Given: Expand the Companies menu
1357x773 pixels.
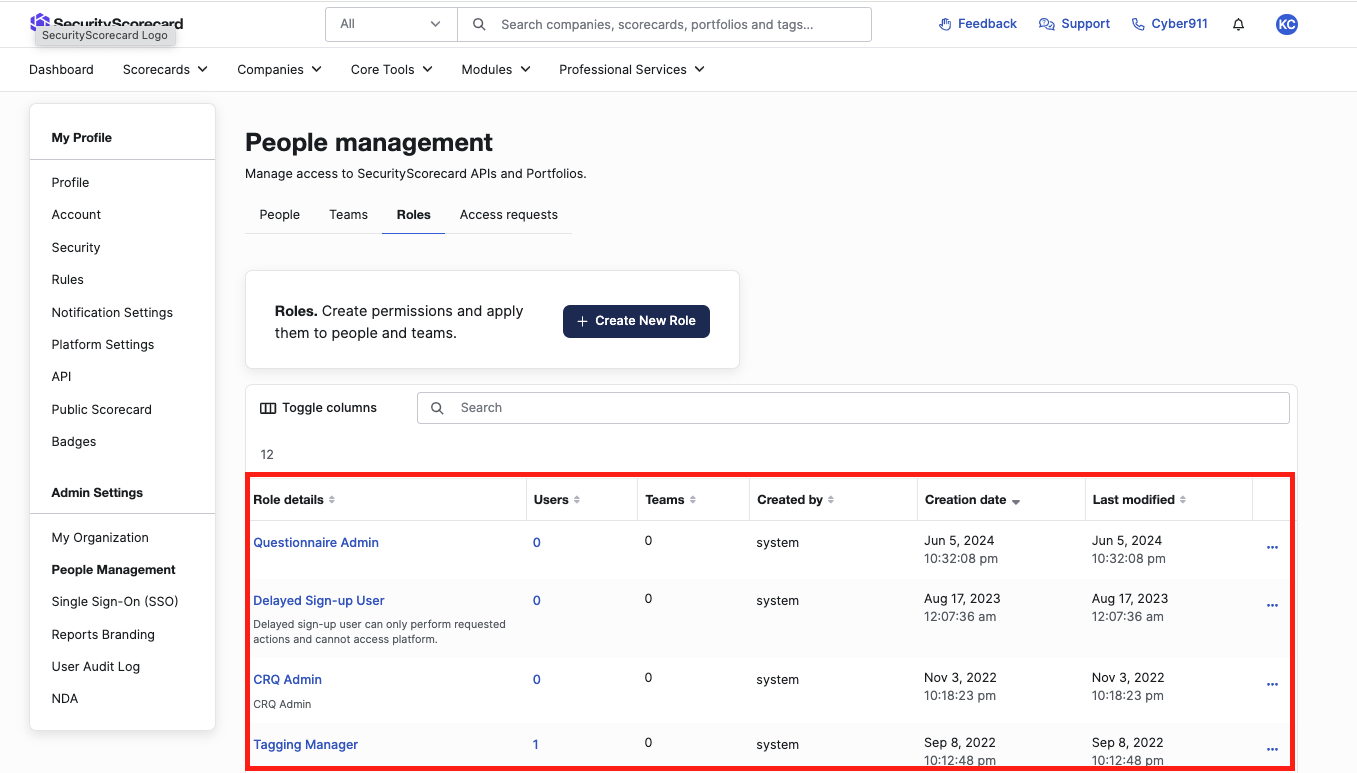Looking at the screenshot, I should 279,70.
